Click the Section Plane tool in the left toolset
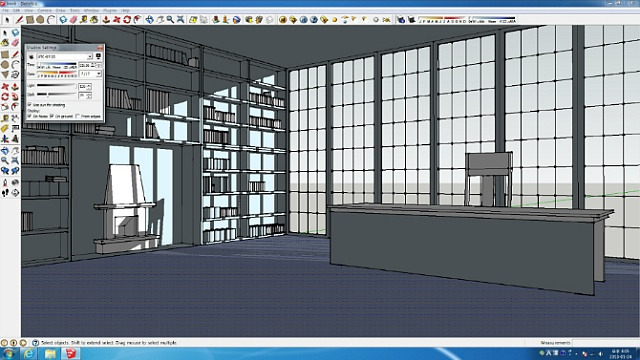This screenshot has height=360, width=640. [15, 193]
